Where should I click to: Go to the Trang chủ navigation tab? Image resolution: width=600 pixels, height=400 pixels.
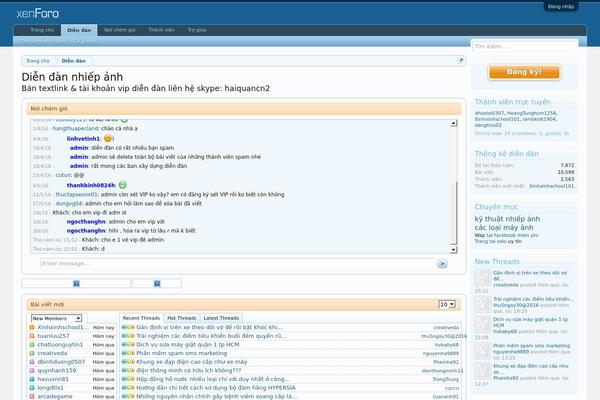[x=42, y=30]
